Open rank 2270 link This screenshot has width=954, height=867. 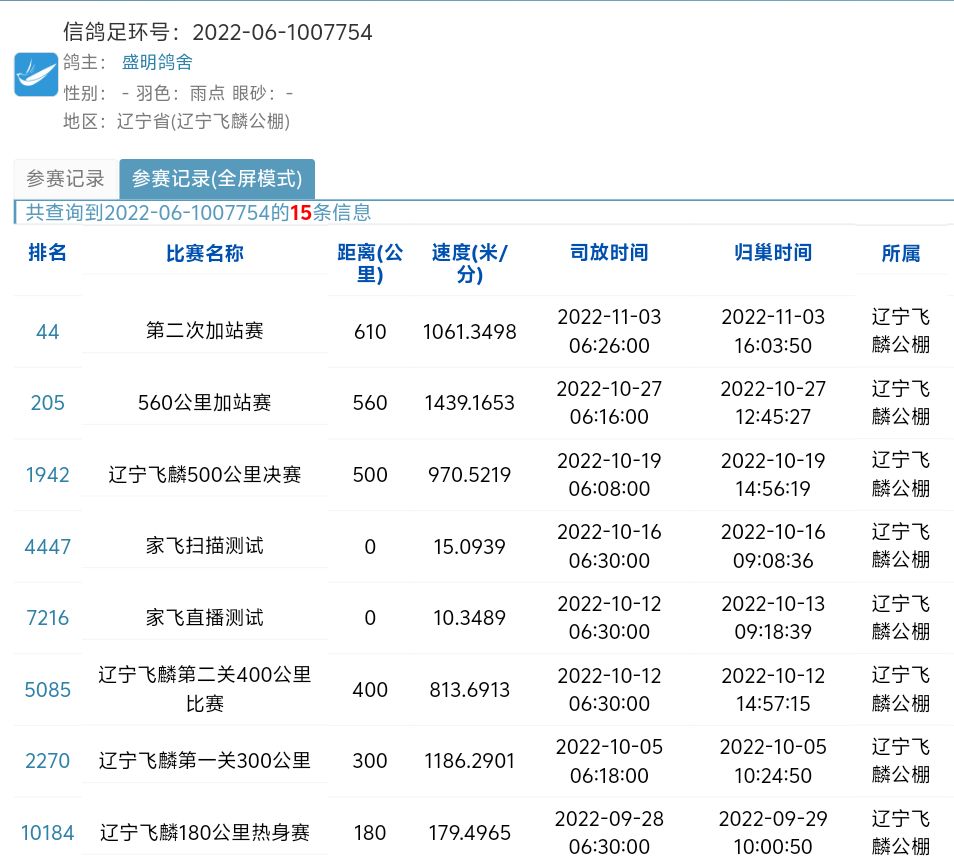pyautogui.click(x=47, y=761)
